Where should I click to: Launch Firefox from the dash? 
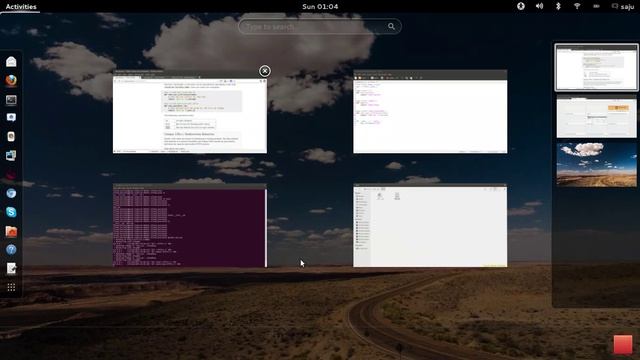pos(11,80)
